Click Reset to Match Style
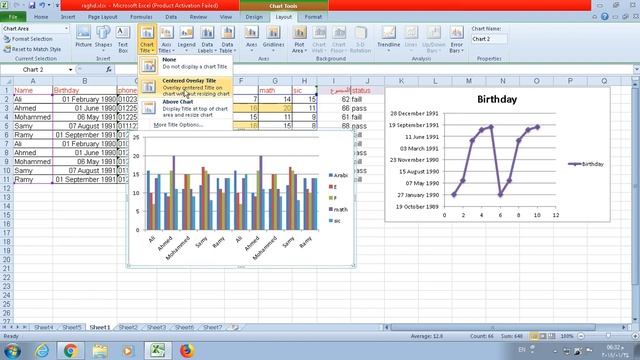This screenshot has width=640, height=360. tap(32, 49)
